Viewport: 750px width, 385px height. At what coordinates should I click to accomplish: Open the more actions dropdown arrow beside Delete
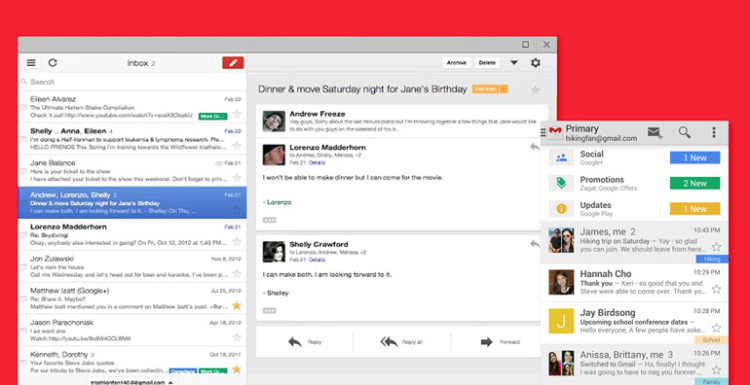pos(514,63)
